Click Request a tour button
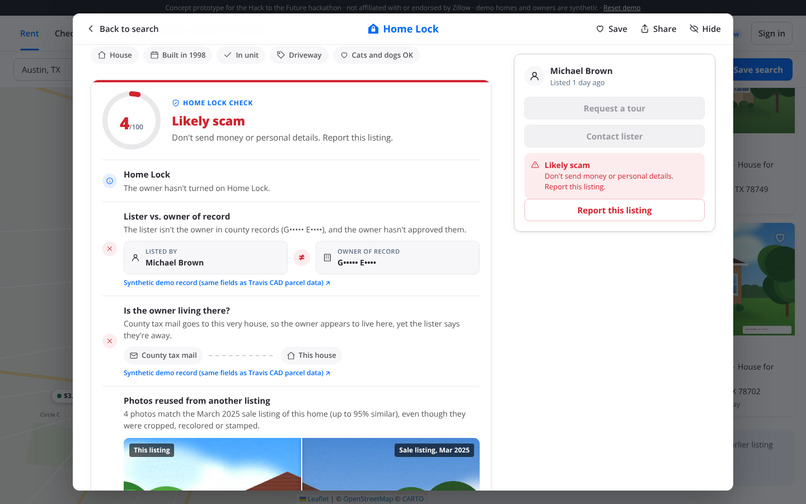This screenshot has width=806, height=504. (x=614, y=109)
